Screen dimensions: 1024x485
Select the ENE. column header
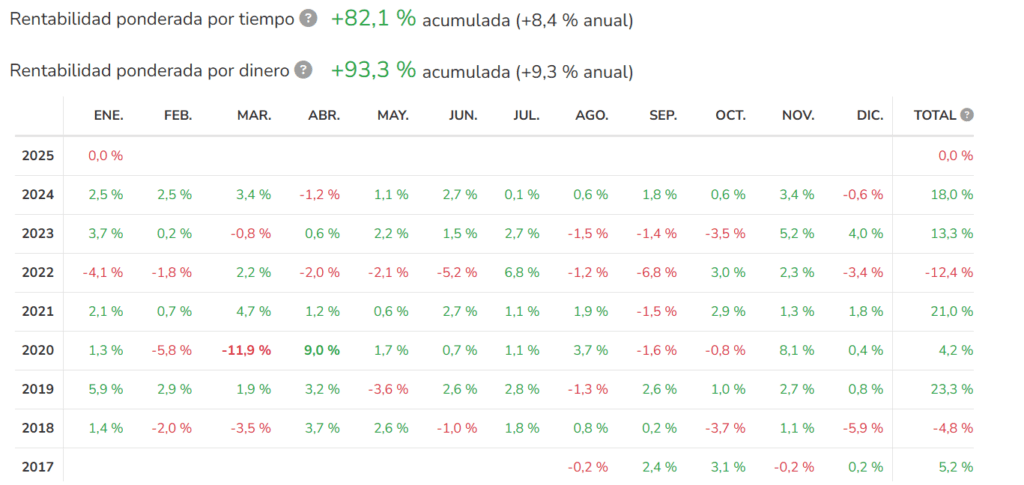click(108, 116)
